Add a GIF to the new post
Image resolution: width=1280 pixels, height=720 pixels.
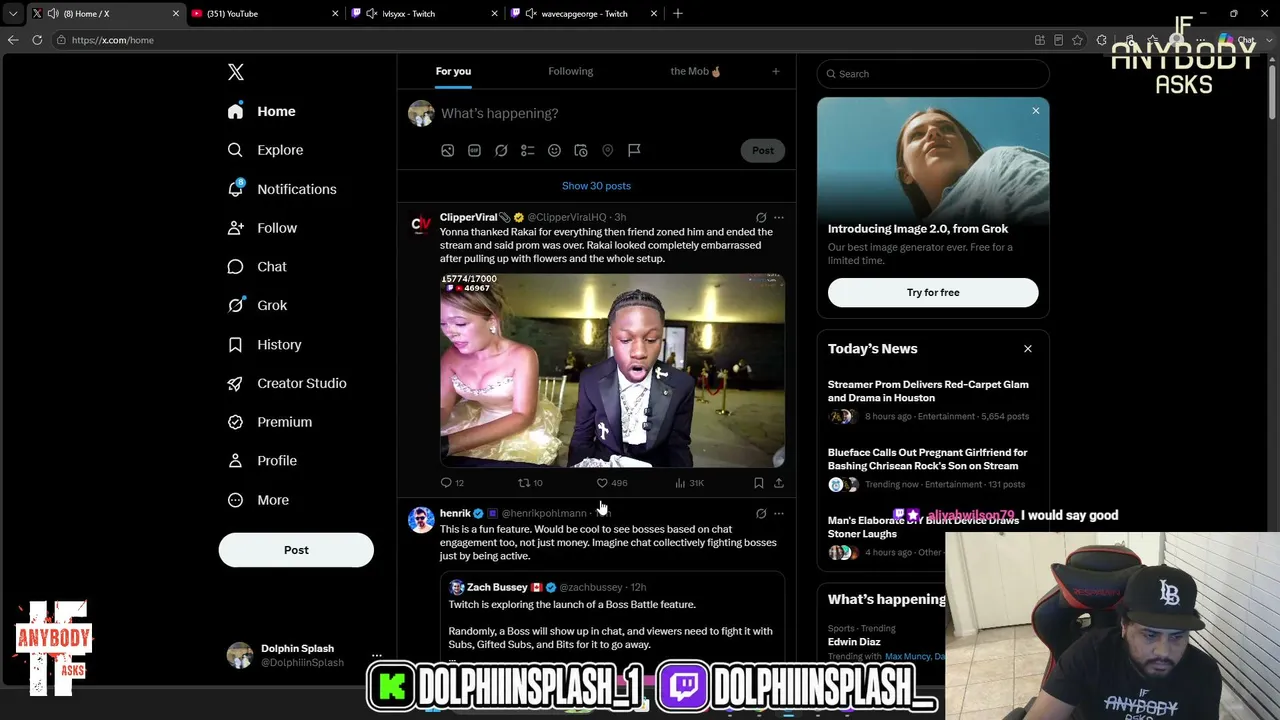coord(474,150)
